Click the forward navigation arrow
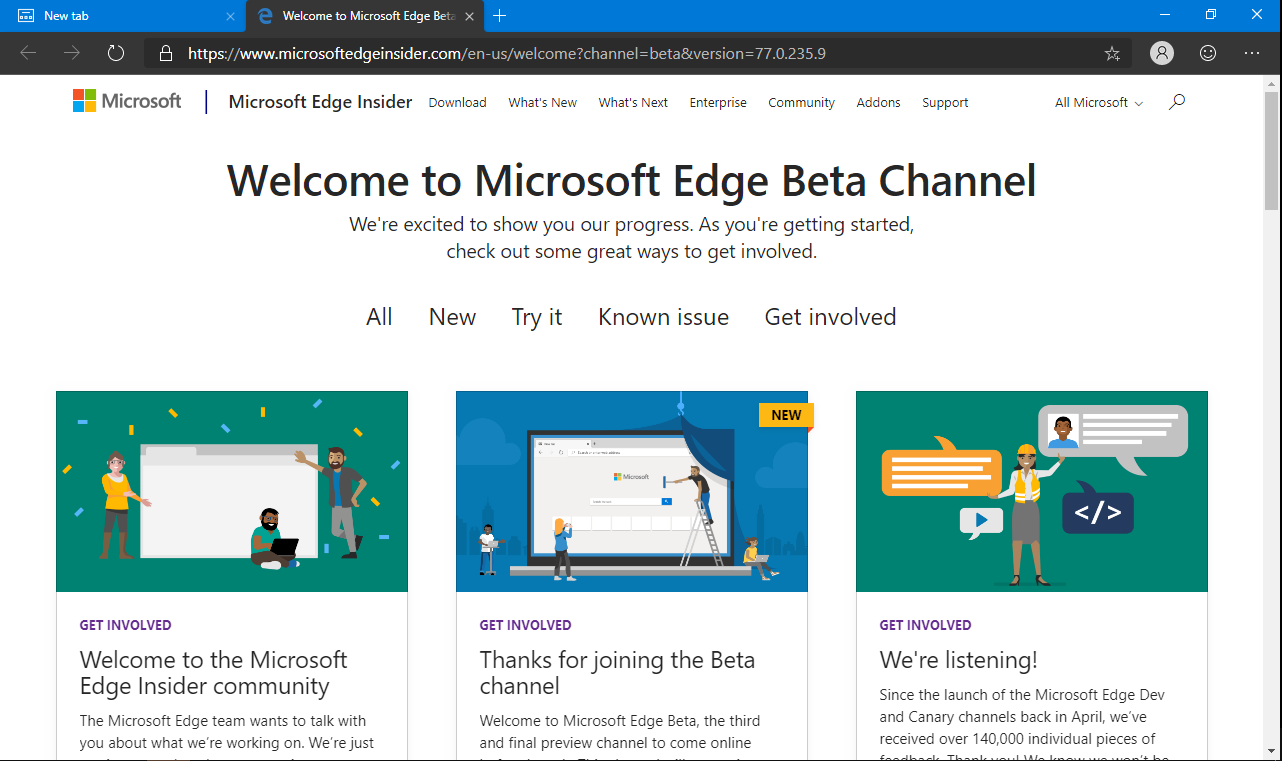The width and height of the screenshot is (1282, 761). (x=72, y=53)
